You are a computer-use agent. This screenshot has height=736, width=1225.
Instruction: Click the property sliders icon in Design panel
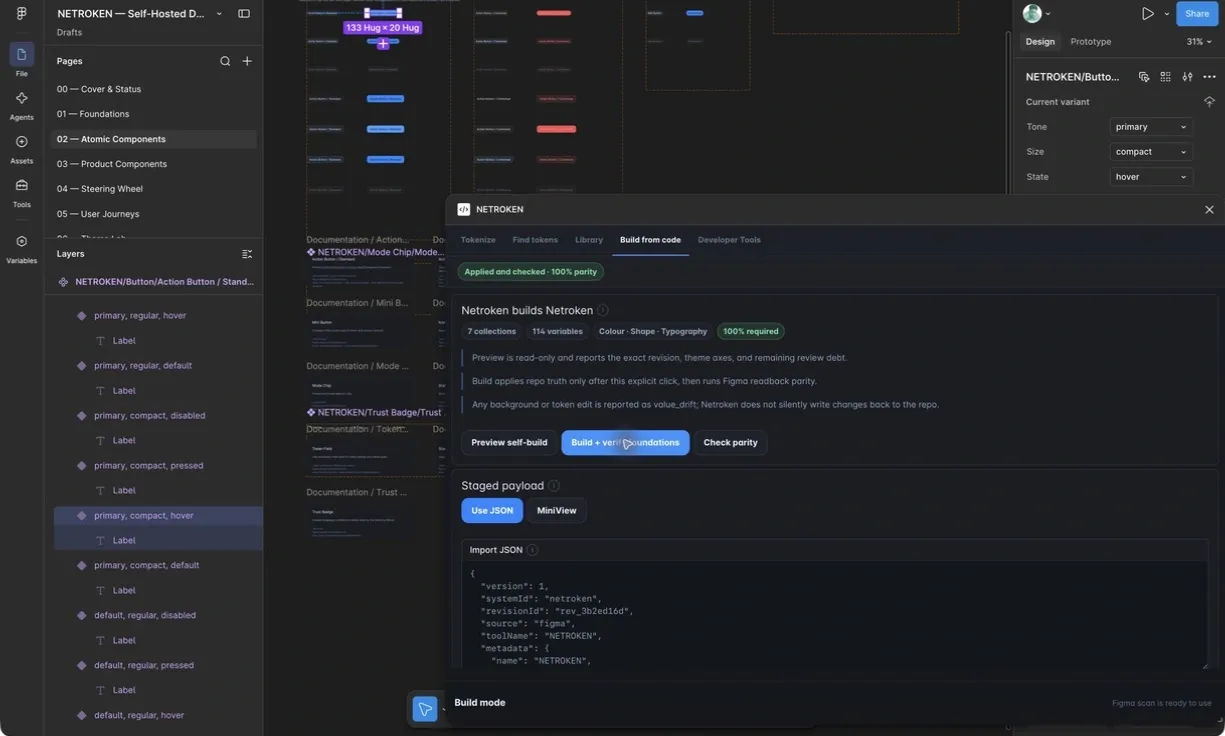(1187, 77)
